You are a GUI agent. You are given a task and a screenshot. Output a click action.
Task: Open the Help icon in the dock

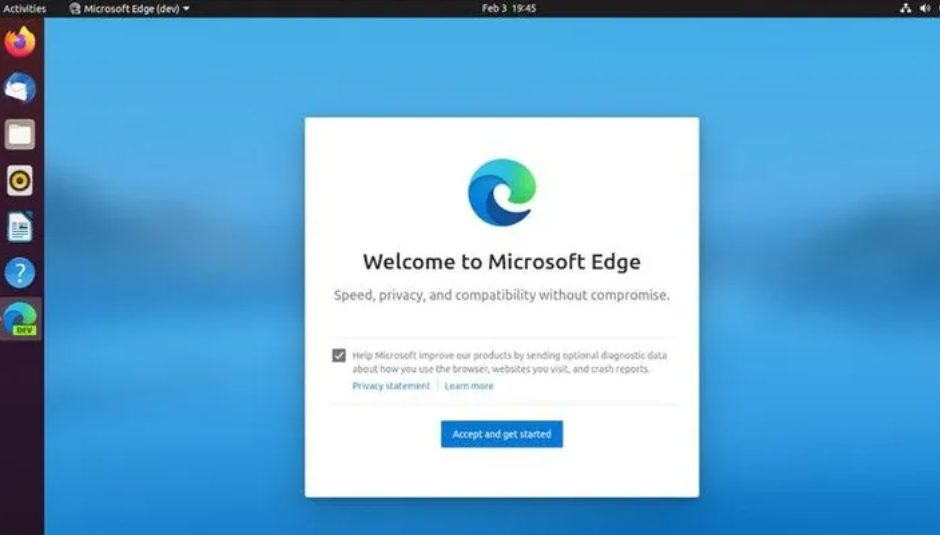click(20, 273)
